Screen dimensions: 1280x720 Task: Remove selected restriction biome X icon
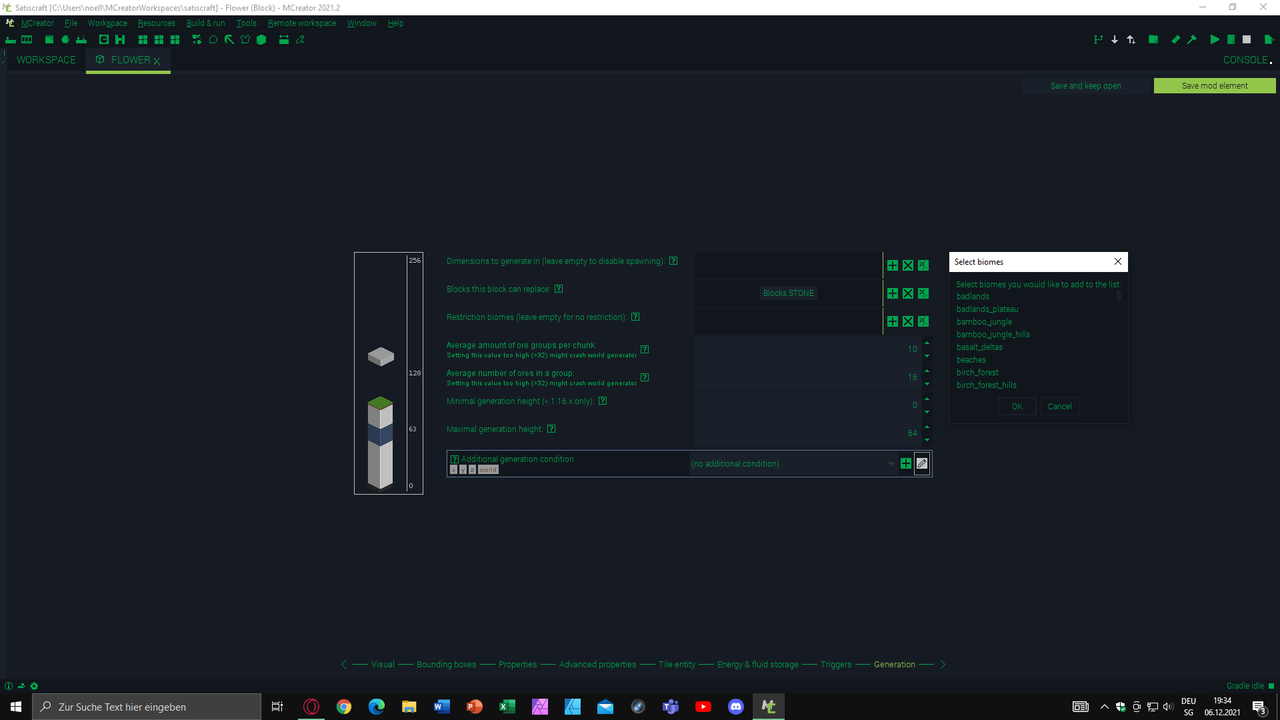pos(908,322)
